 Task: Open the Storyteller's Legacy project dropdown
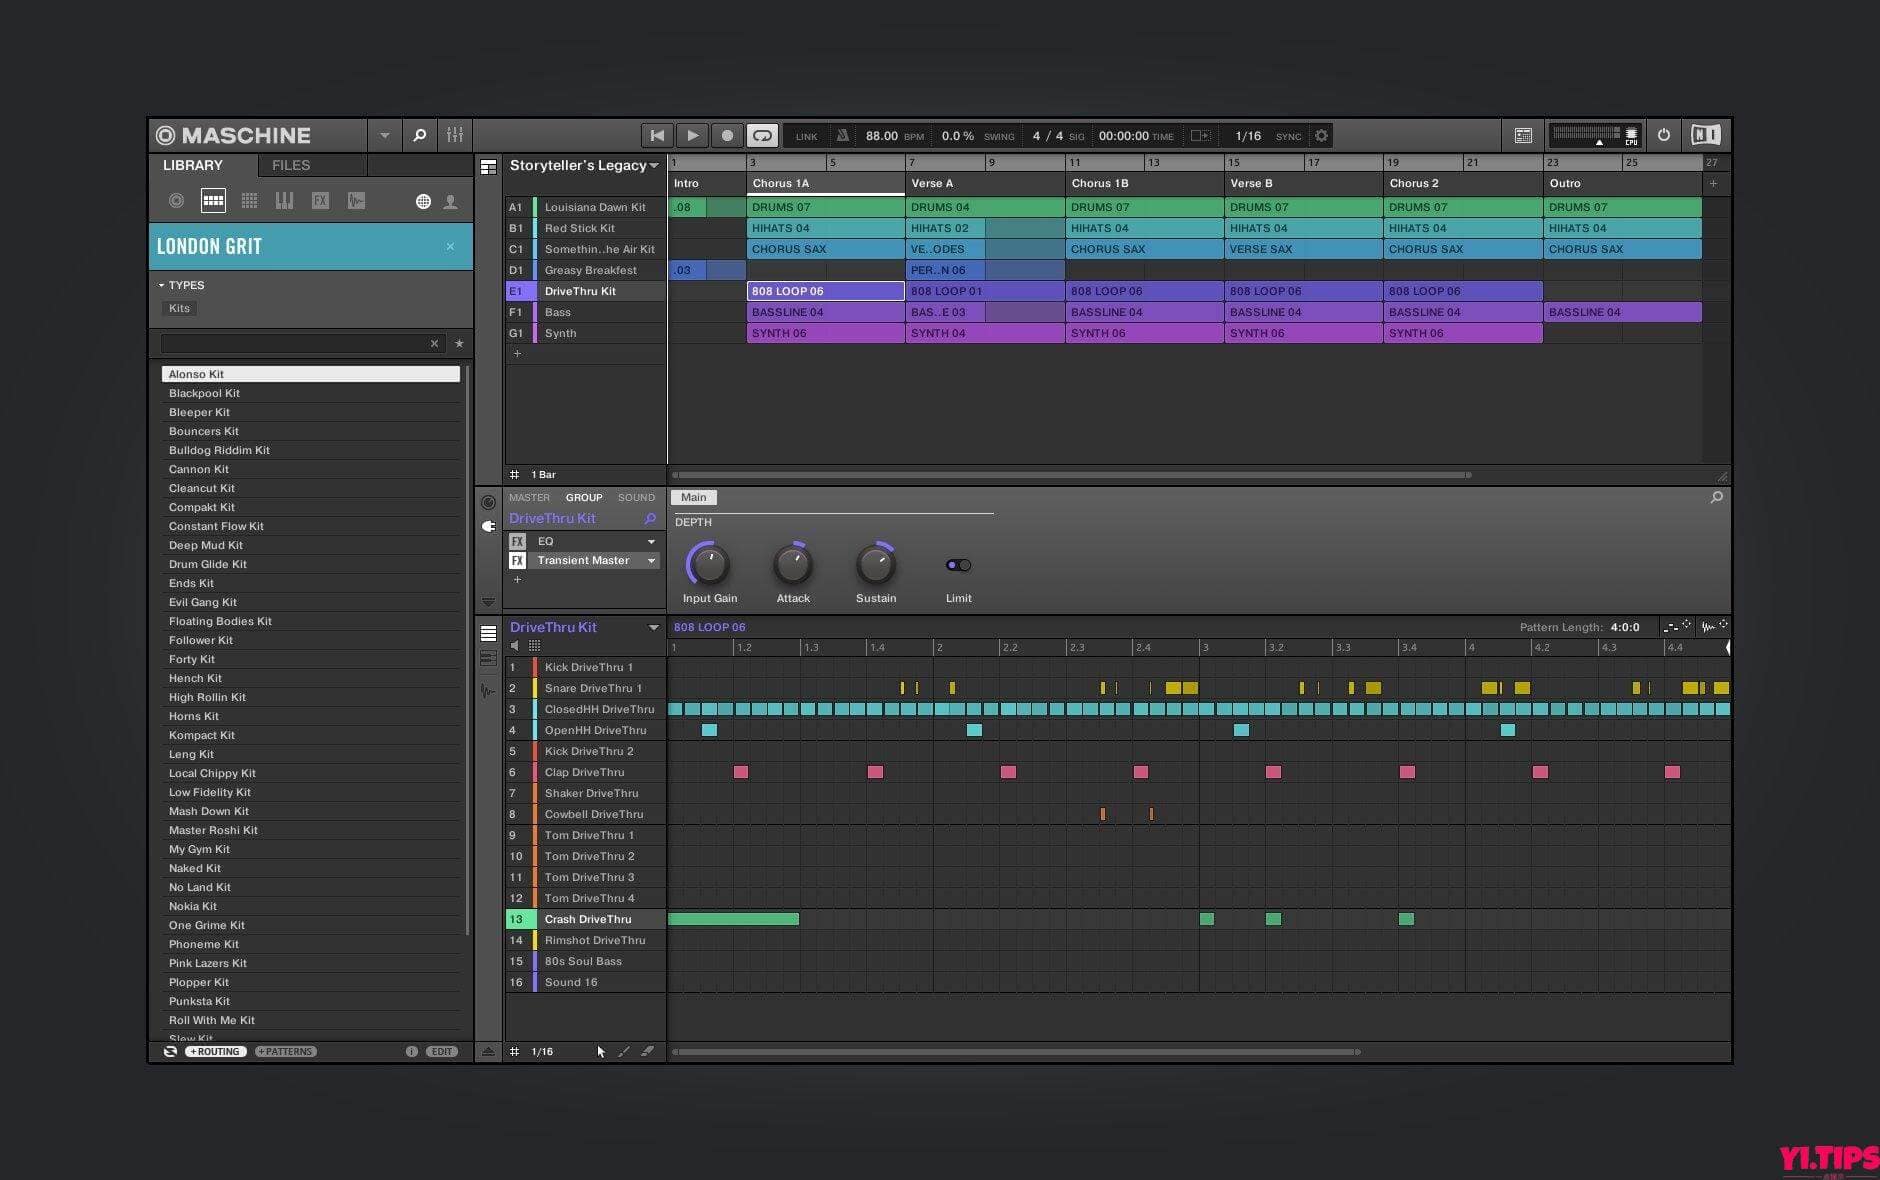(655, 166)
